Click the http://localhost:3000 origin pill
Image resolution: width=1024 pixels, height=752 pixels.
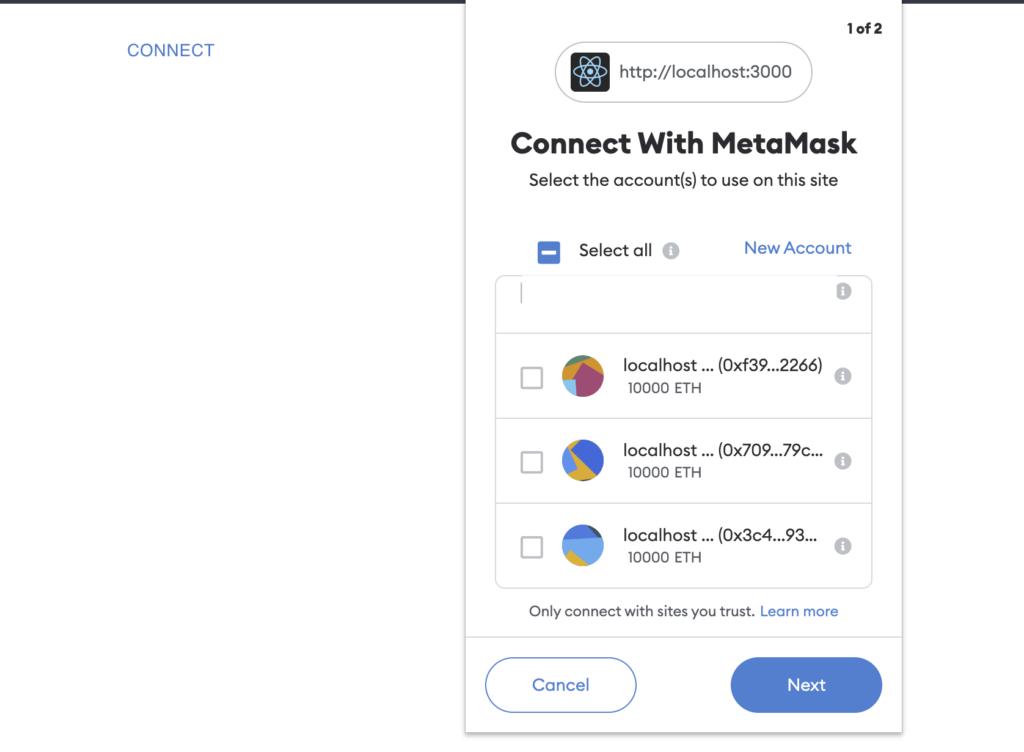683,72
